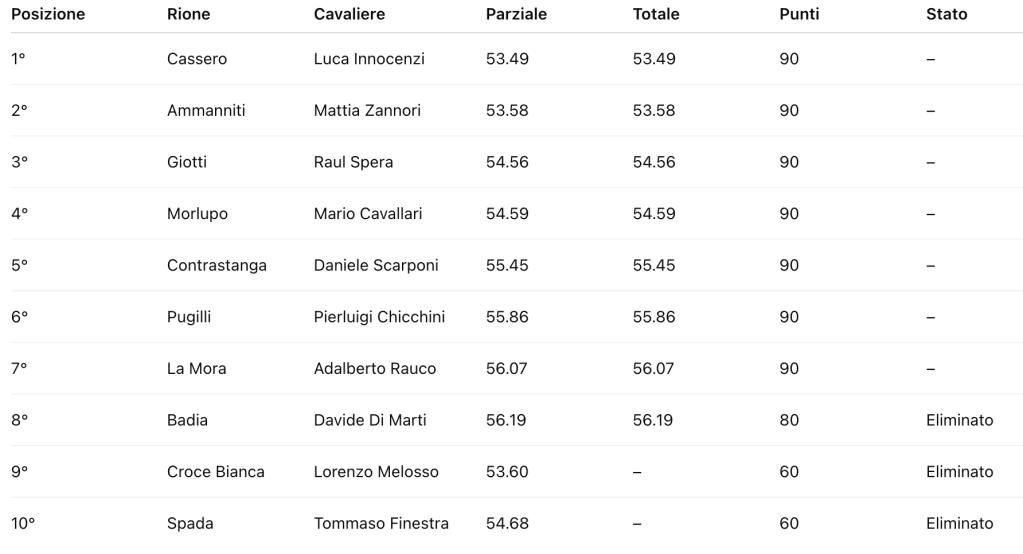Screen dimensions: 1023x554
Task: Select the Croce Bianca rione cell
Action: click(x=216, y=472)
